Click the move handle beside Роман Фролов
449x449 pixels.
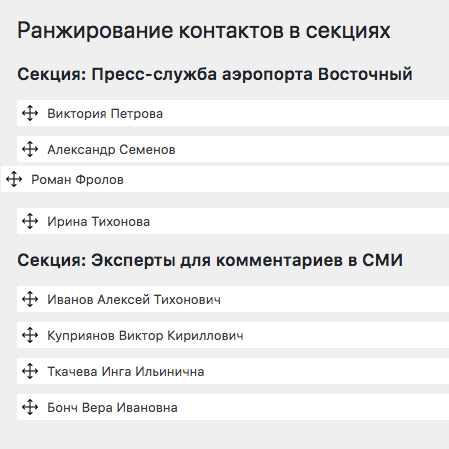coord(14,179)
